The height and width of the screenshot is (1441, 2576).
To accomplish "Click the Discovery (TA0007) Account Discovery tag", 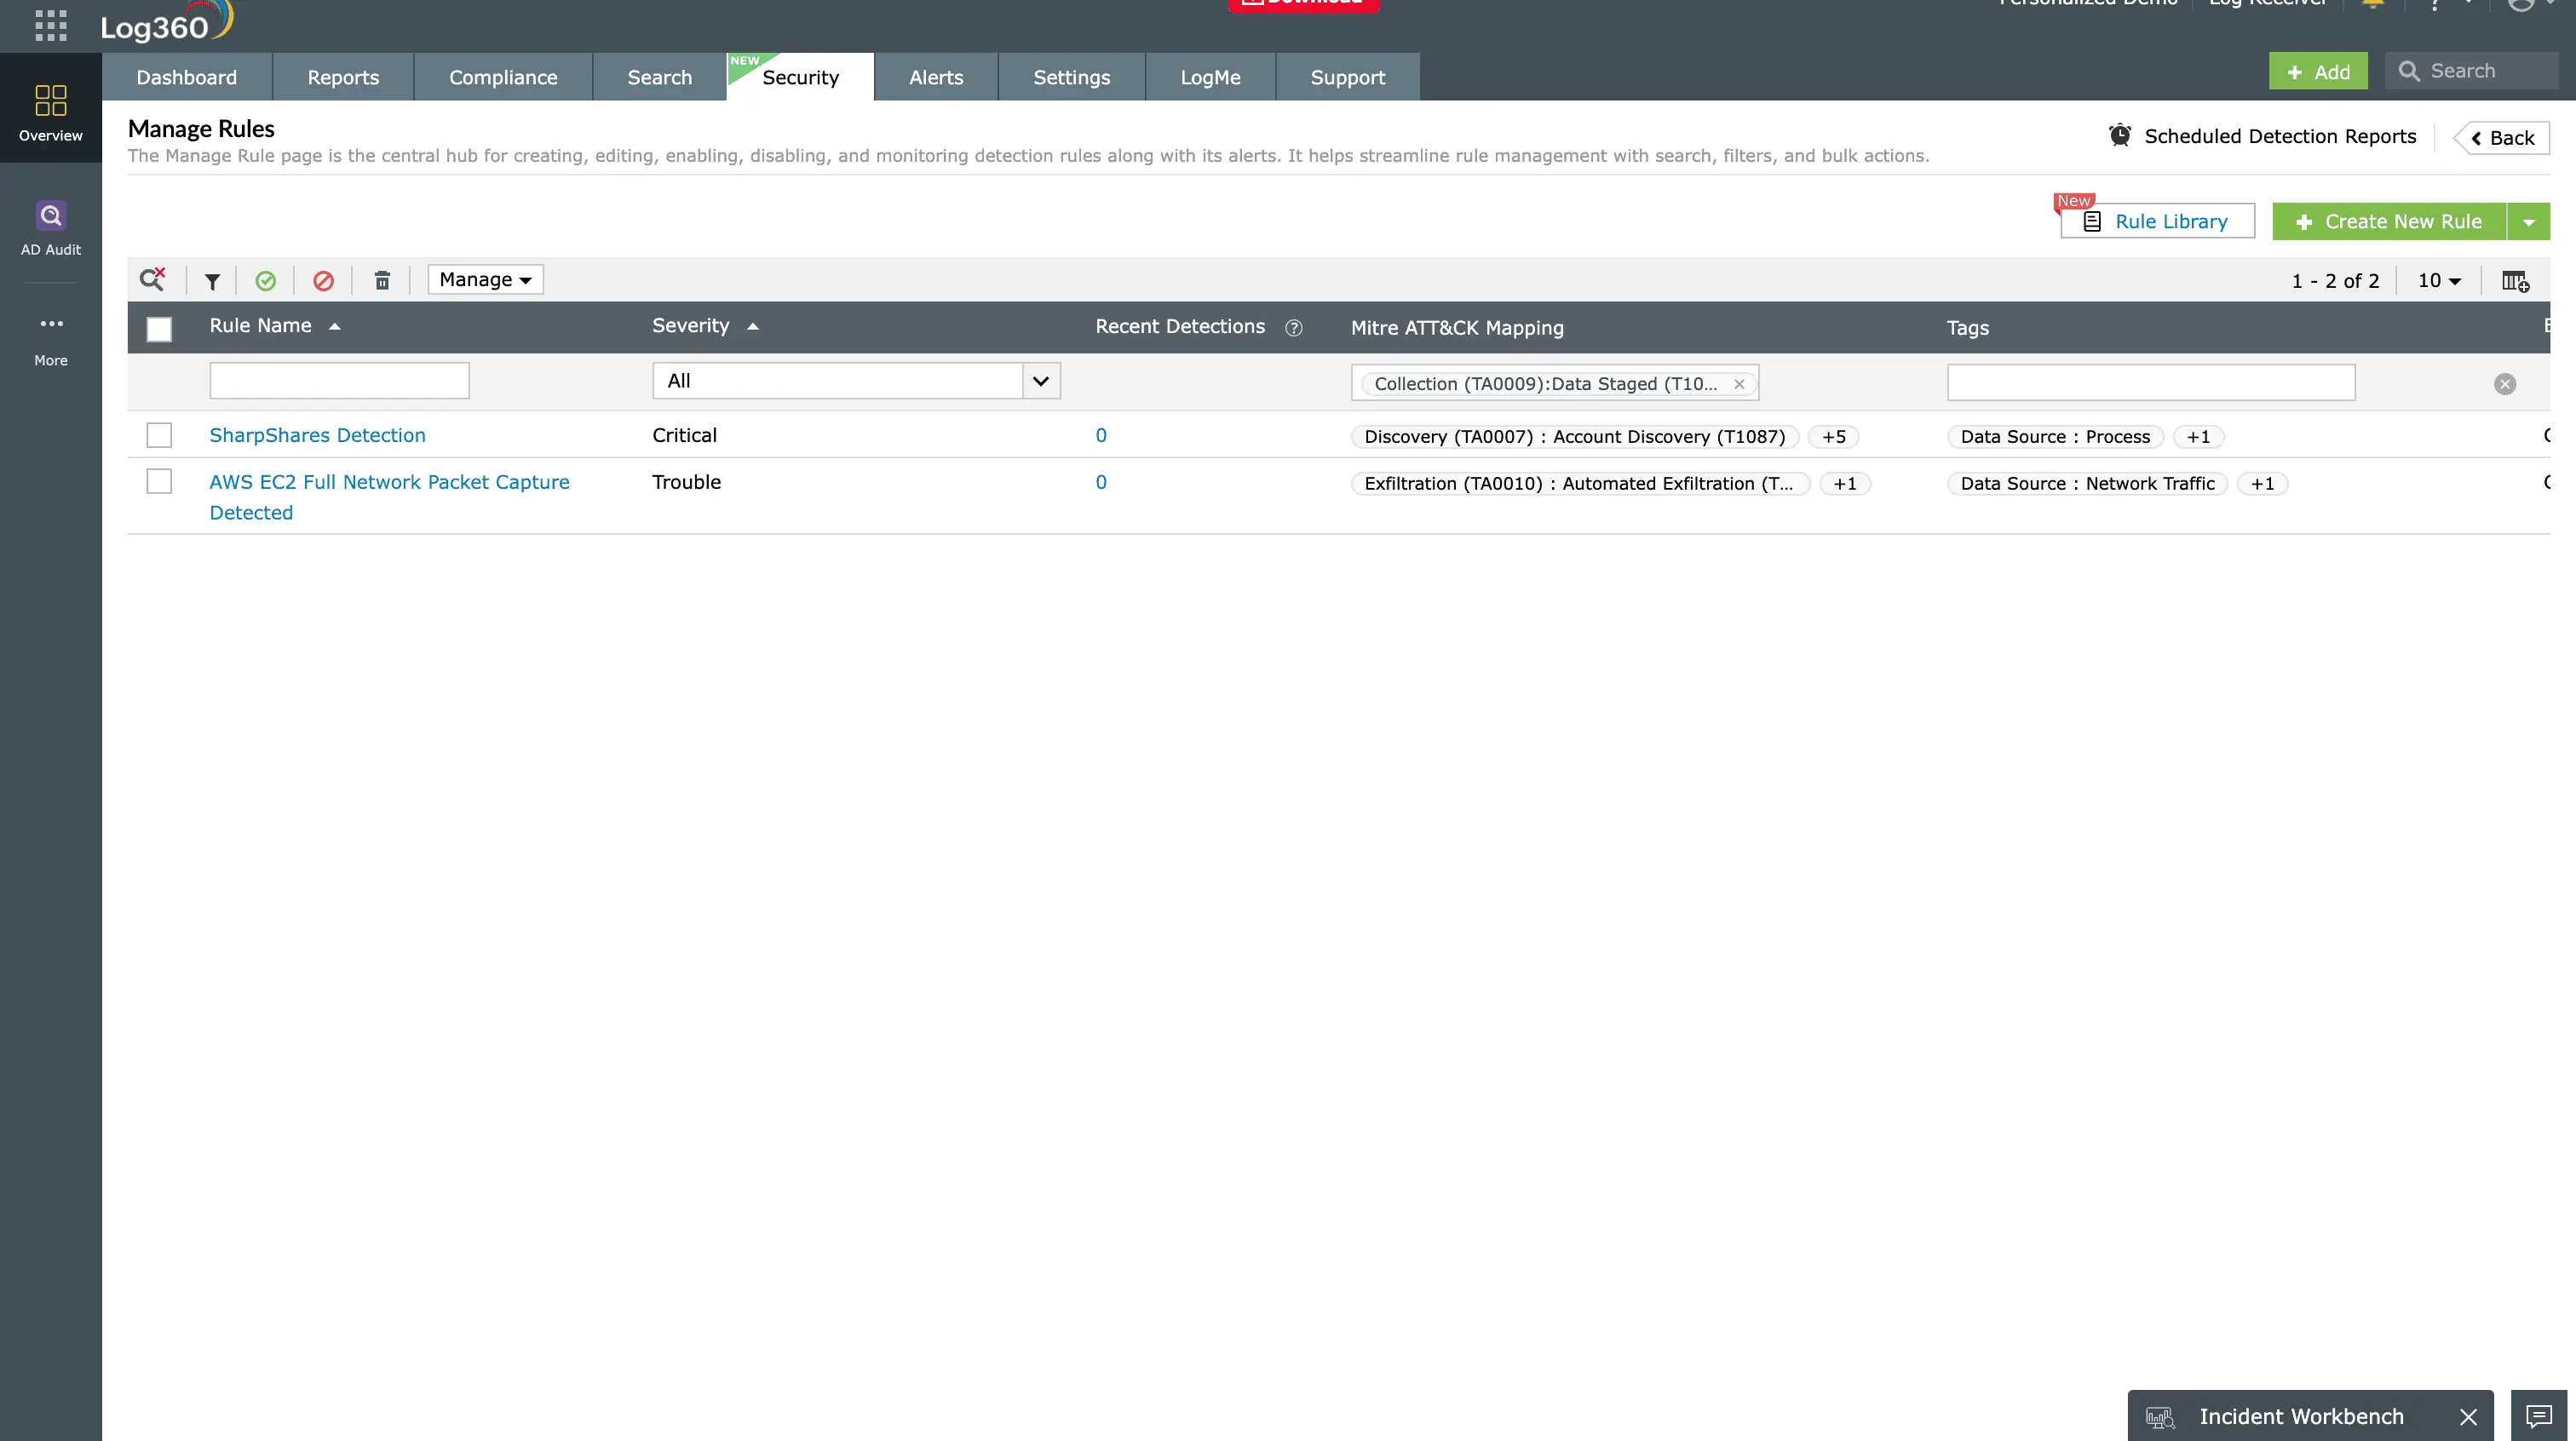I will point(1574,437).
